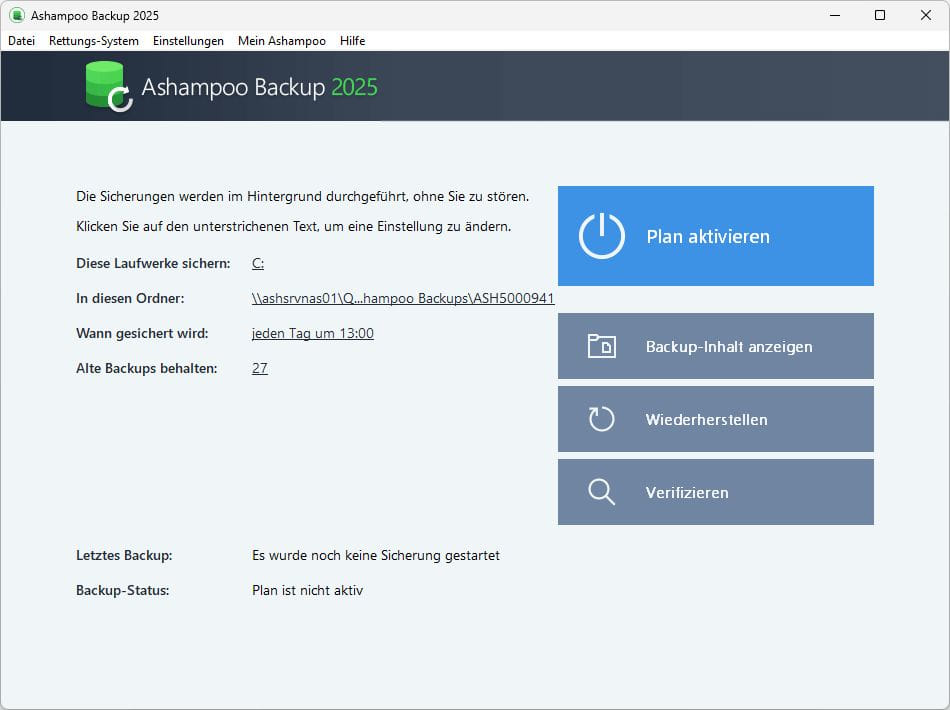Start a restore with Wiederherstellen
This screenshot has width=950, height=710.
[x=715, y=418]
